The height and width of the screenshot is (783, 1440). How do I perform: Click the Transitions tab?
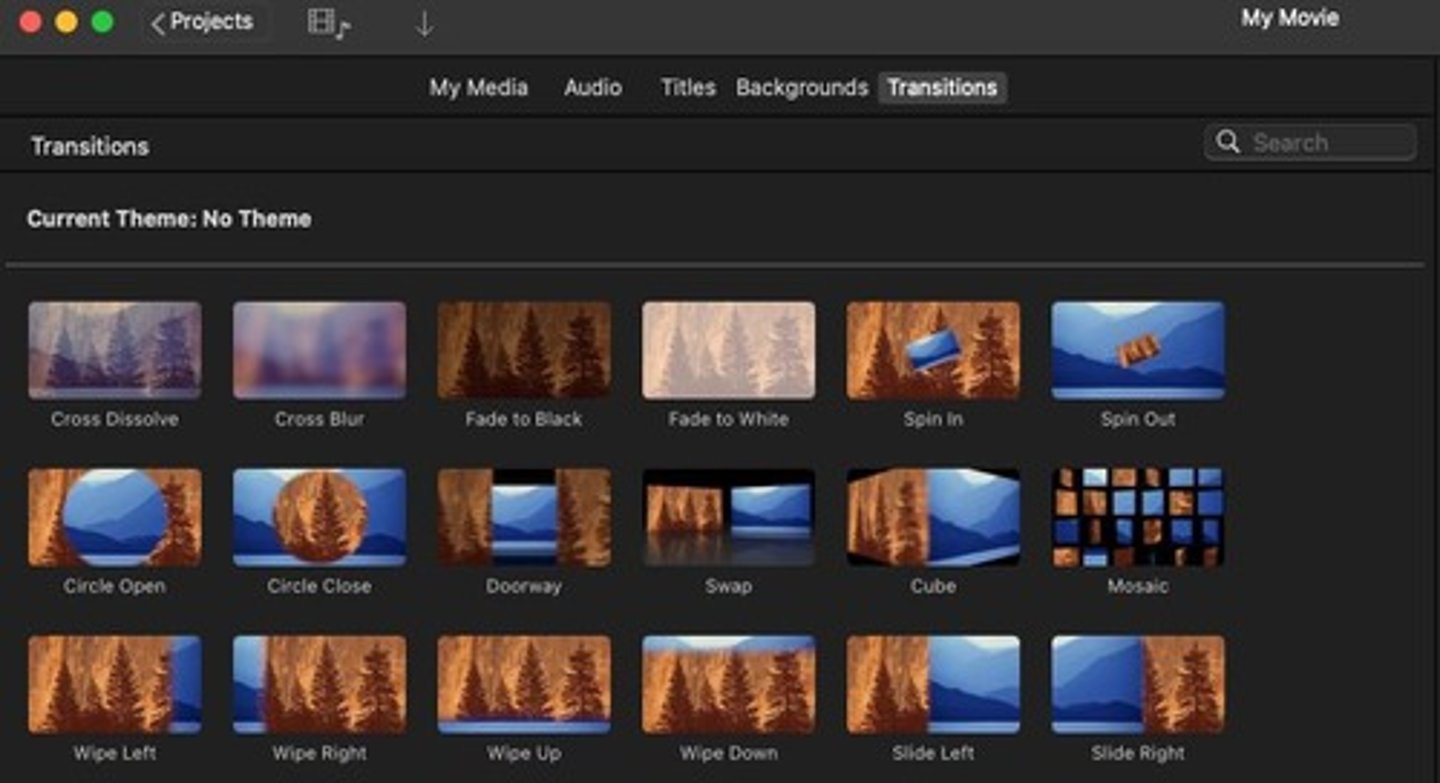(942, 88)
